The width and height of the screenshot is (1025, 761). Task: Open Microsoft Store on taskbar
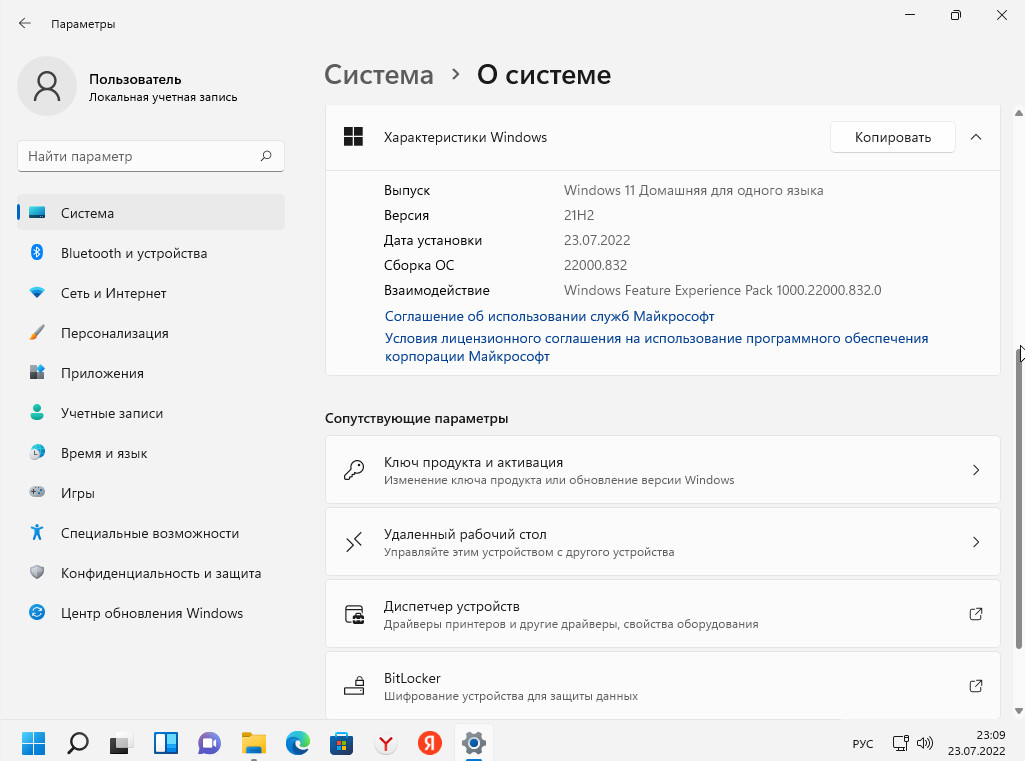pos(342,743)
